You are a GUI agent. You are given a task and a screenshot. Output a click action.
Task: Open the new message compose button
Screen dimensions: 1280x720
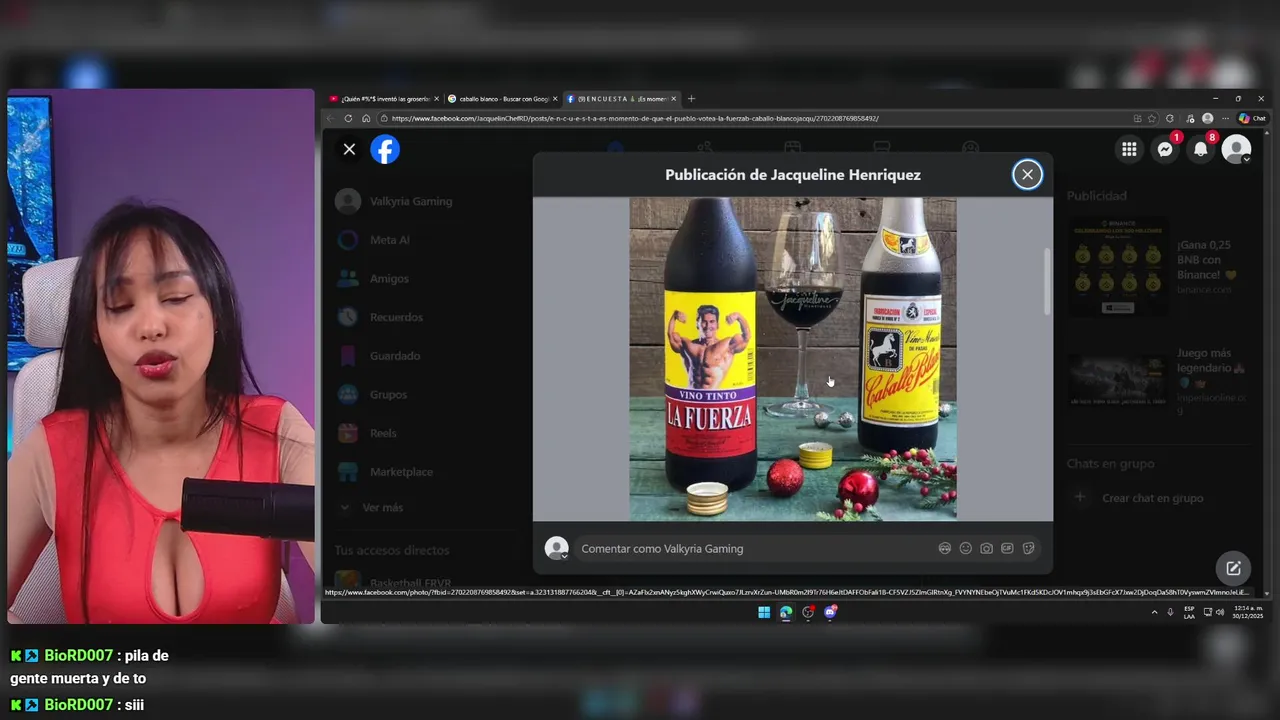click(x=1234, y=568)
